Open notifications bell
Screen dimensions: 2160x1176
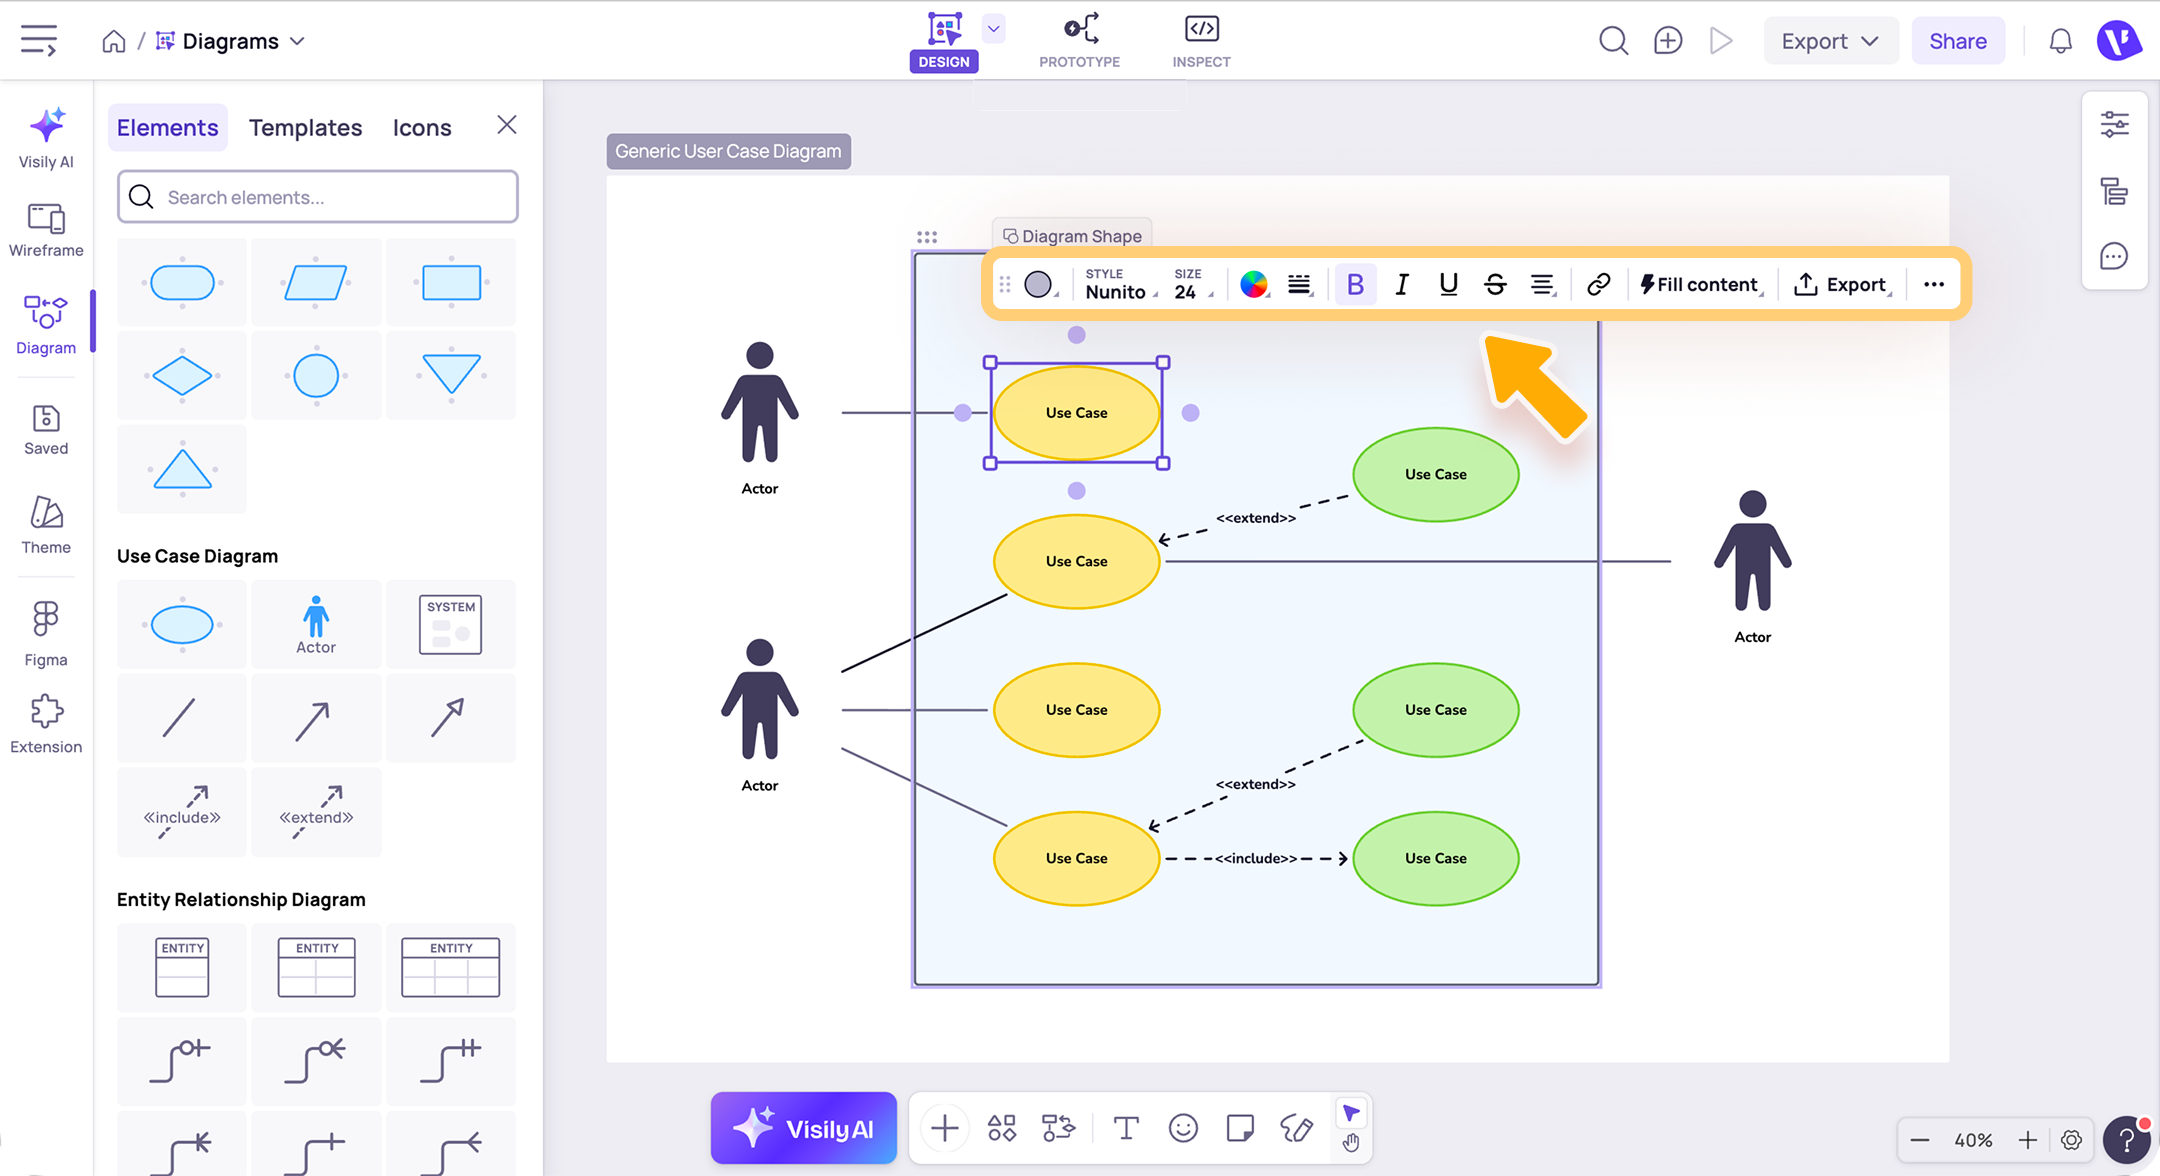click(2060, 41)
